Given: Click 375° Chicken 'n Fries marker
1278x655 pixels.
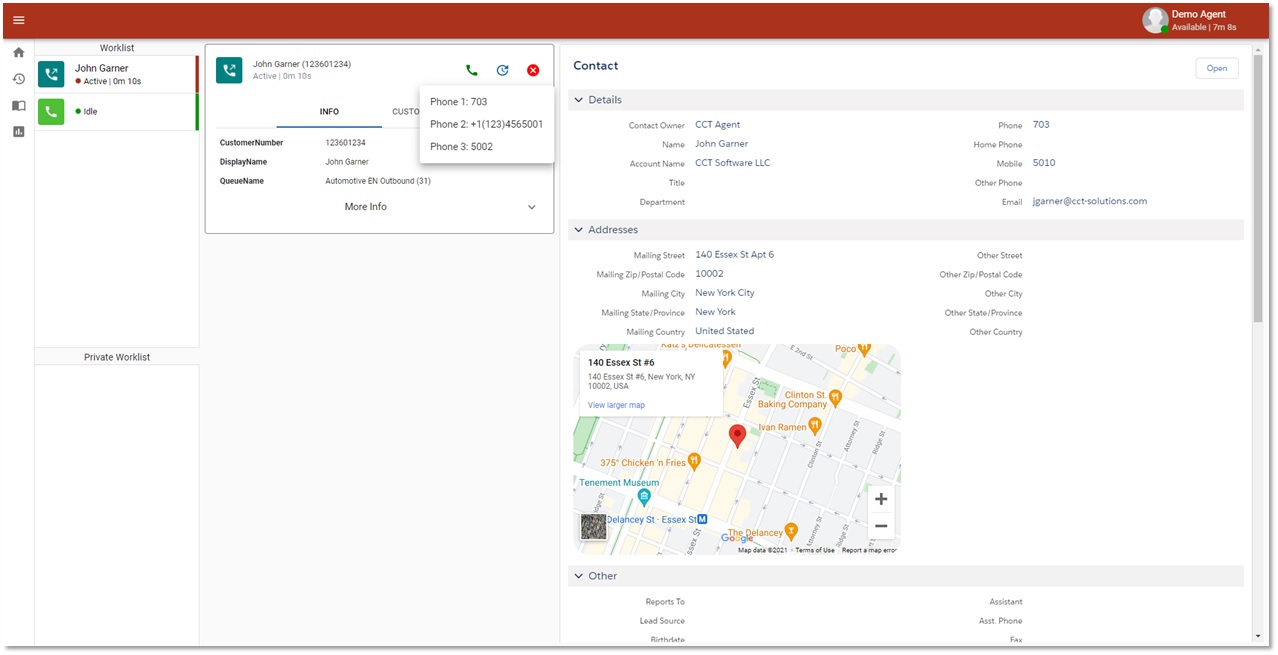Looking at the screenshot, I should pos(694,461).
